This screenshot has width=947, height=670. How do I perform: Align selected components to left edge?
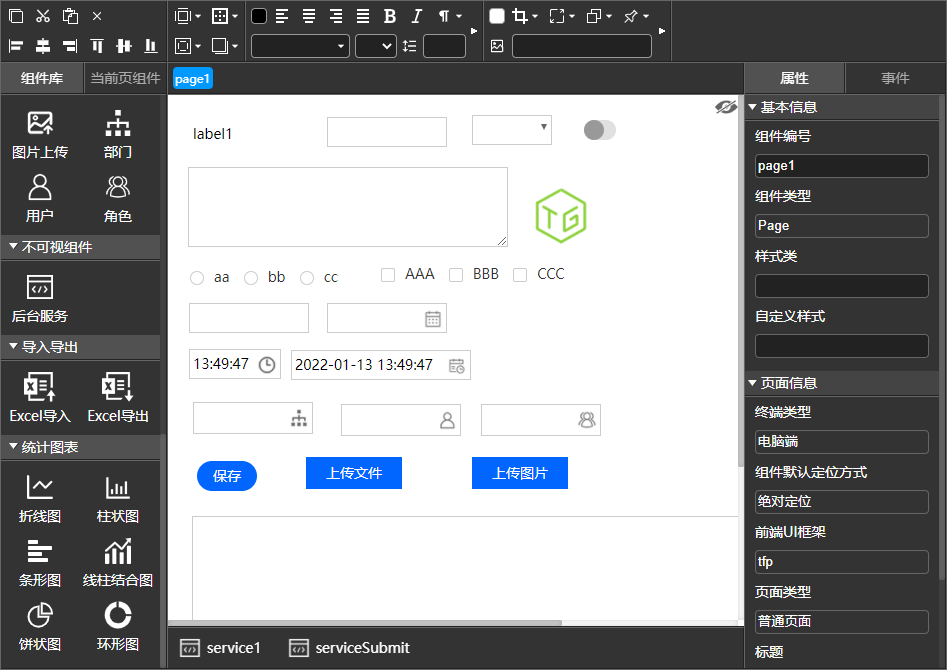16,46
